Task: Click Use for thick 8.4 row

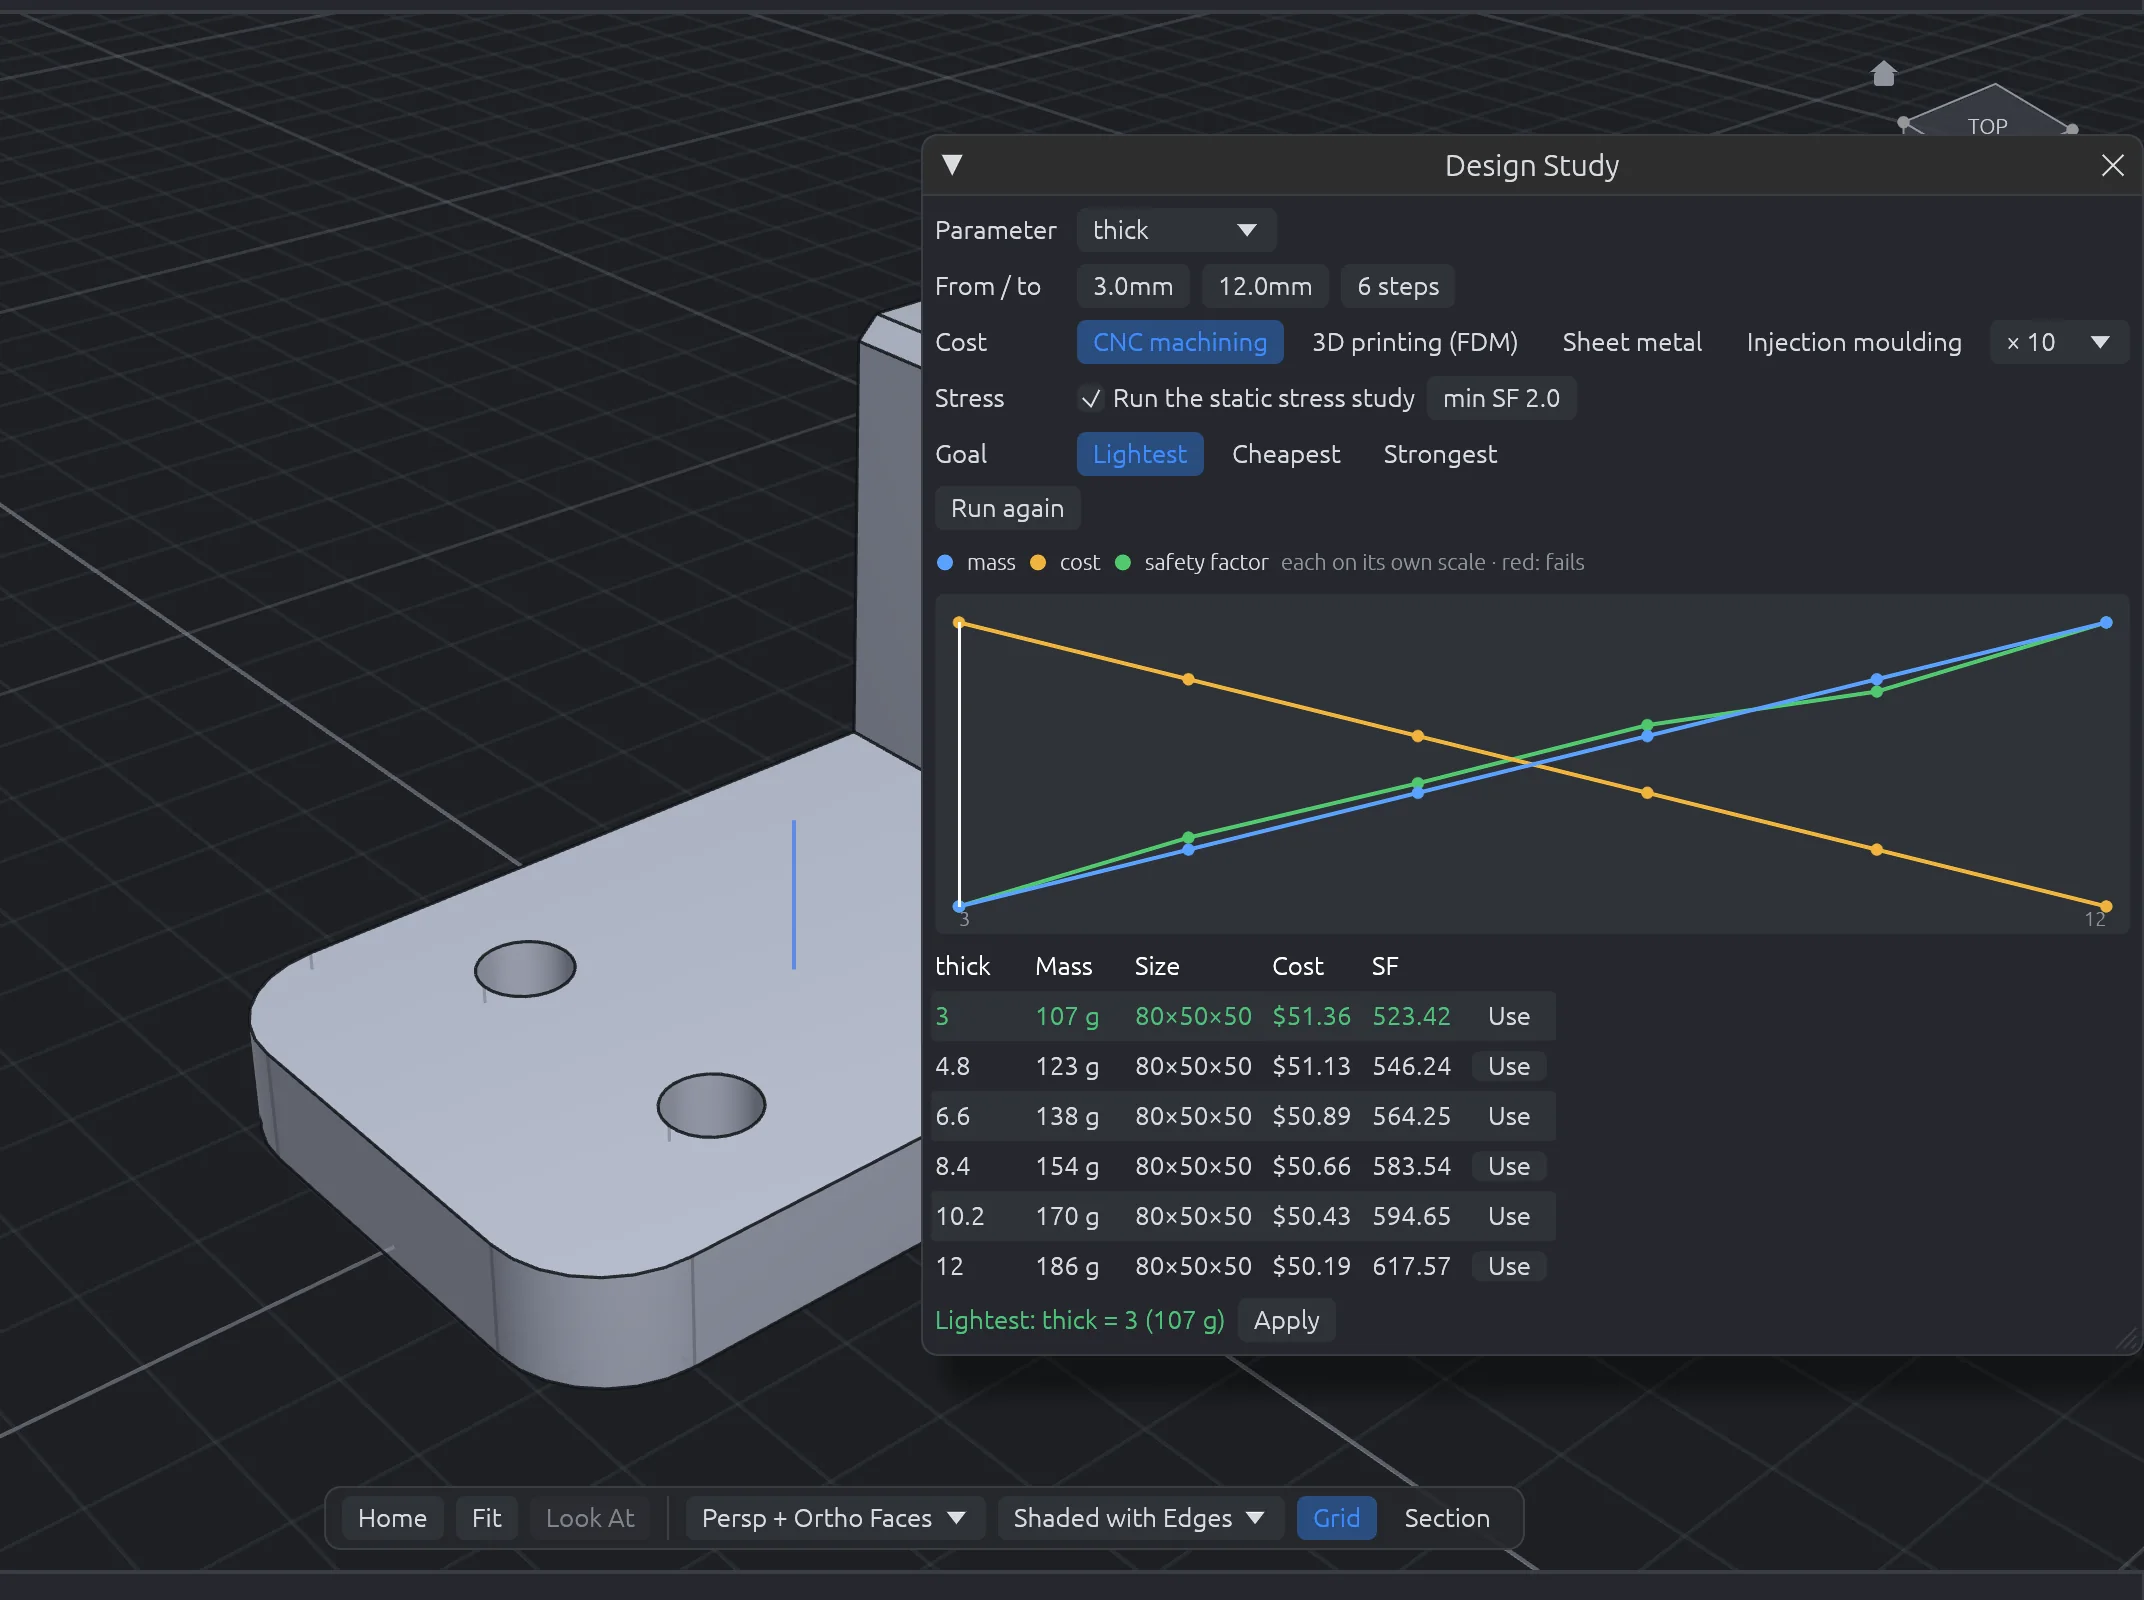Action: pos(1508,1166)
